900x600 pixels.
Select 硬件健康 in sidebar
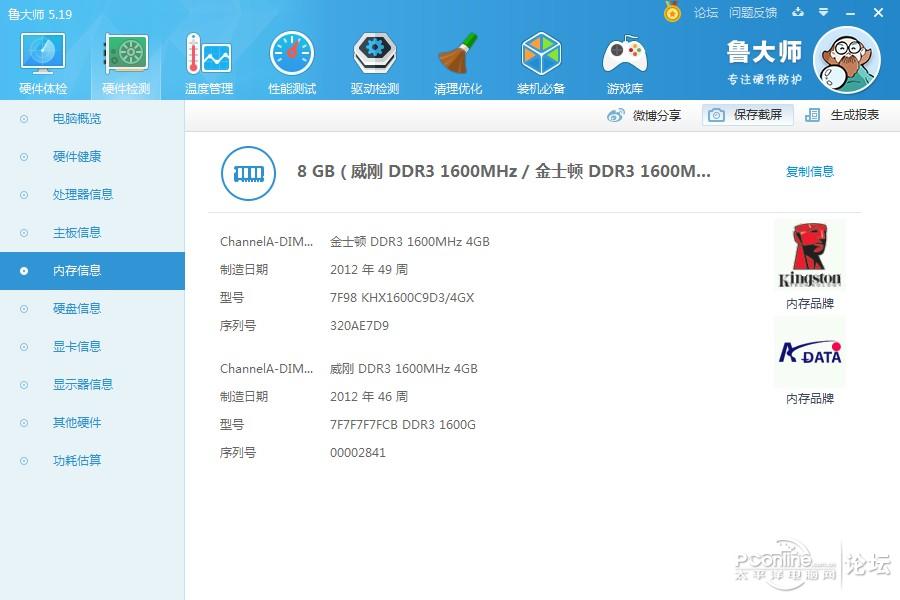(x=92, y=157)
